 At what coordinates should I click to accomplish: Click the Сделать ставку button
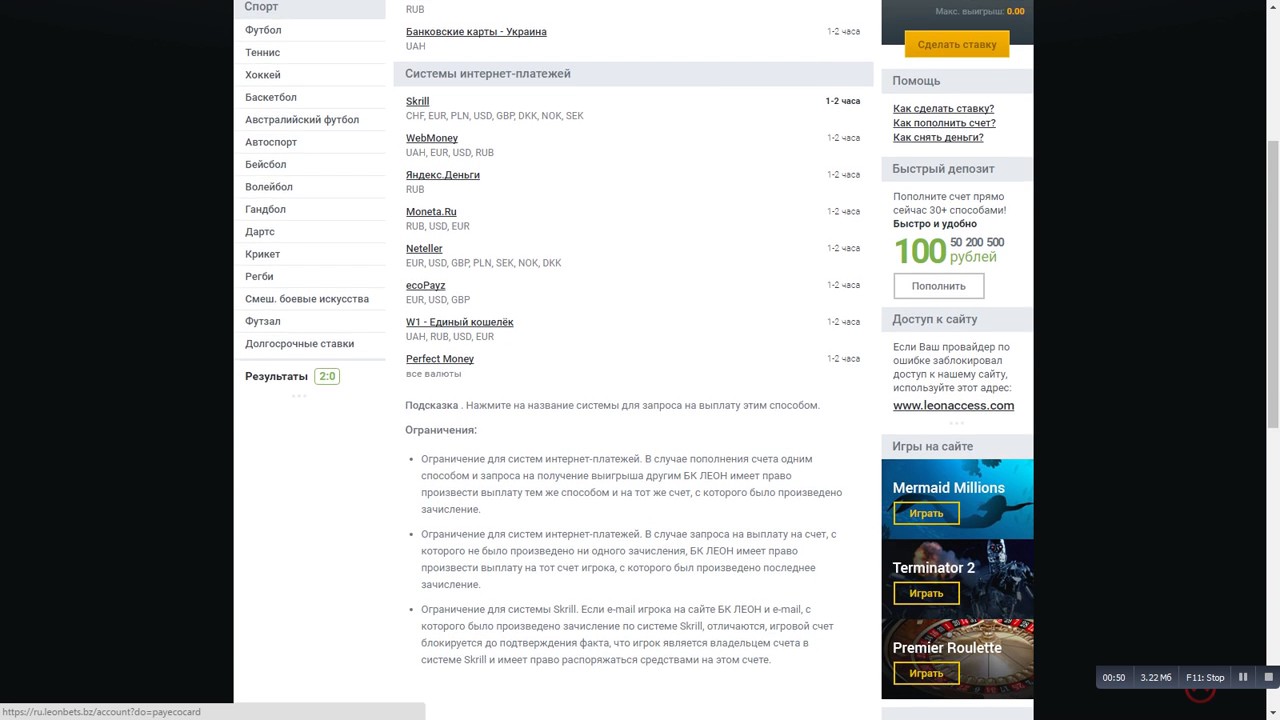pos(957,44)
